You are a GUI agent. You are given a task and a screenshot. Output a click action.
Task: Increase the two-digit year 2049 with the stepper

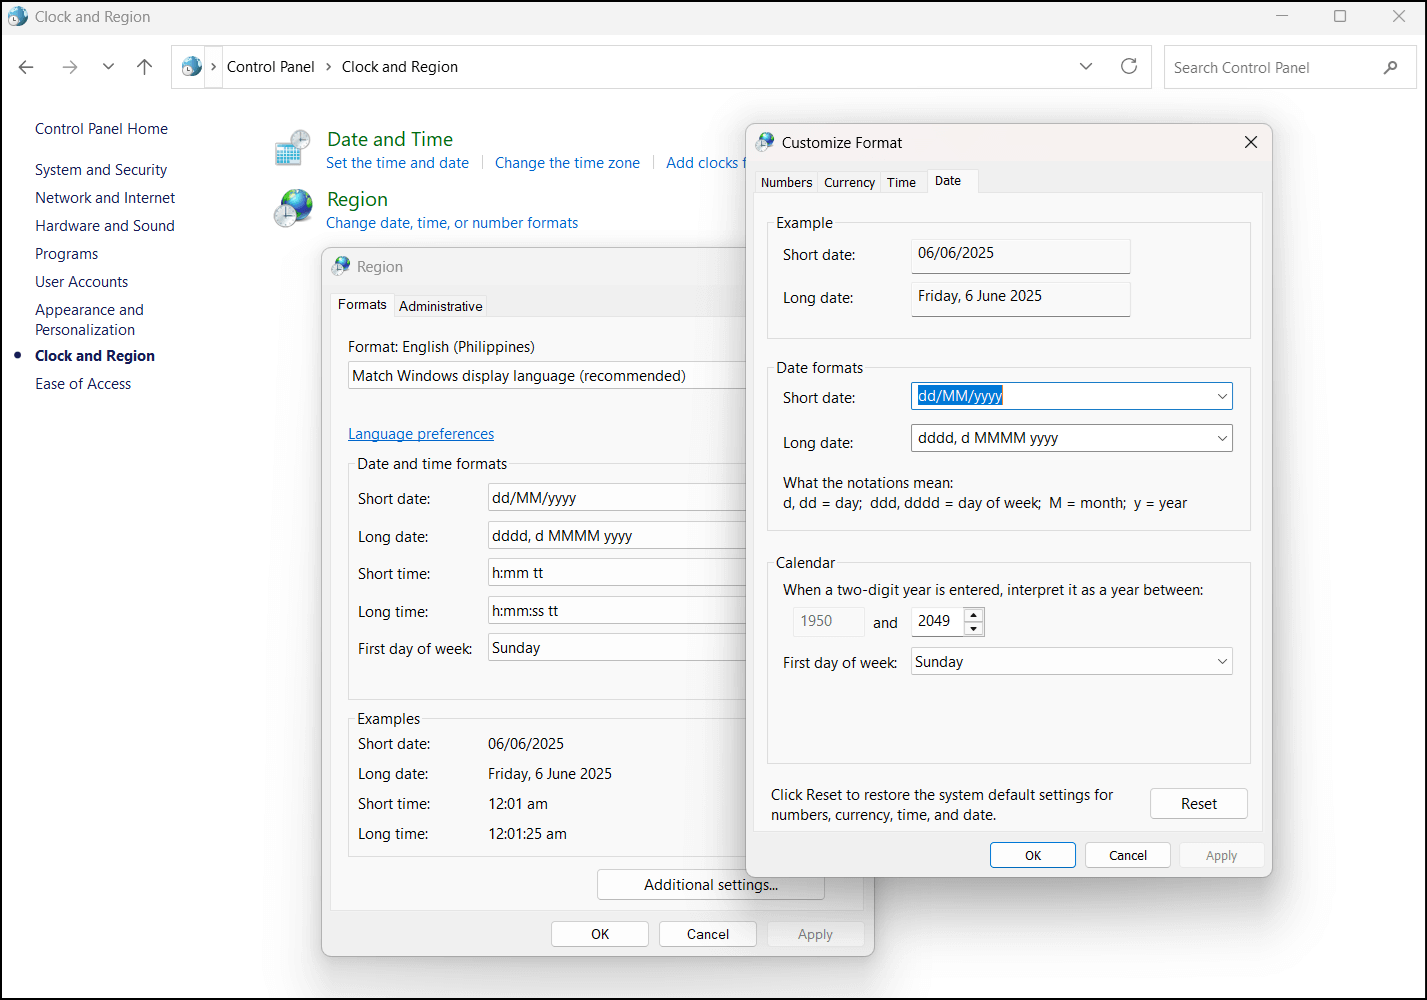click(974, 615)
